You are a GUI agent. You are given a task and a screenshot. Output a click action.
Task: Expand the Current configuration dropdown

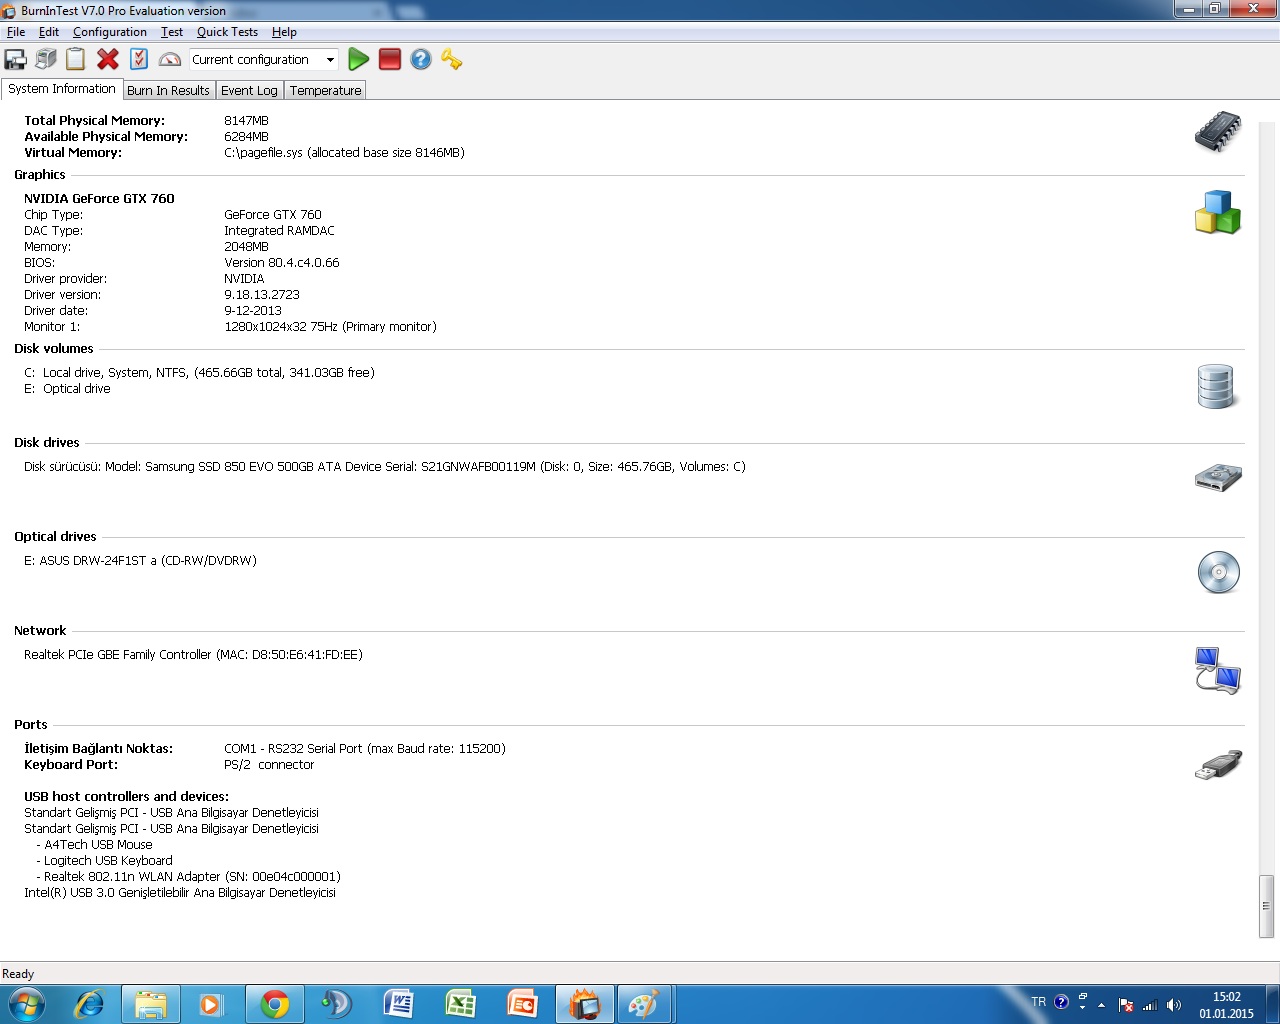pyautogui.click(x=330, y=60)
